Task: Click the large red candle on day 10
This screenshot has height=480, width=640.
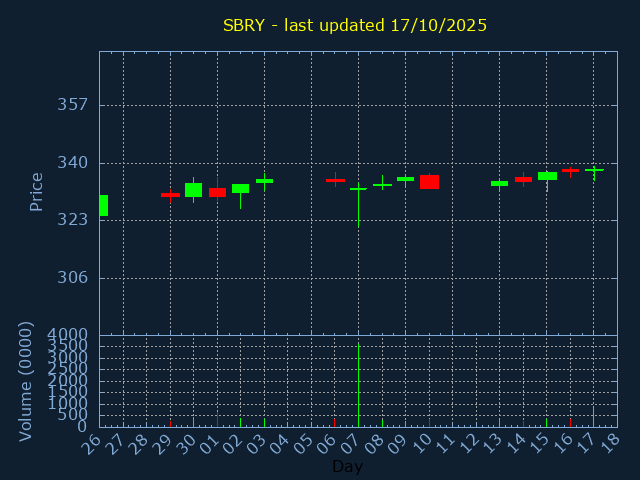Action: pos(429,182)
